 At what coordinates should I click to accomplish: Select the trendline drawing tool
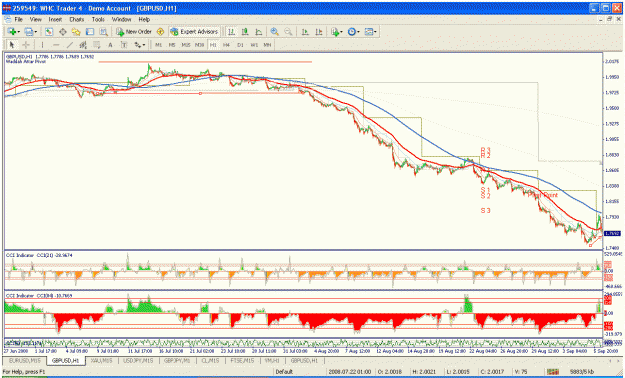tap(70, 45)
